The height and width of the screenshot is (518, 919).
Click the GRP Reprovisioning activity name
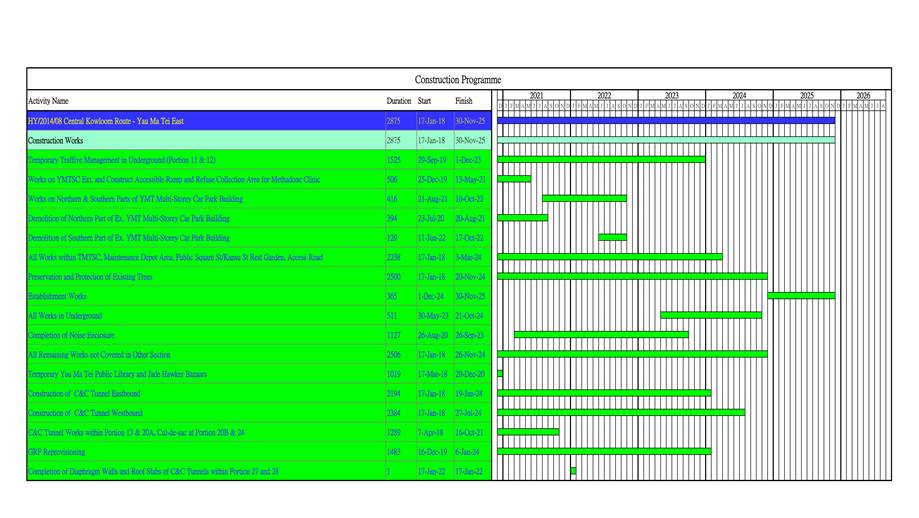(x=56, y=452)
